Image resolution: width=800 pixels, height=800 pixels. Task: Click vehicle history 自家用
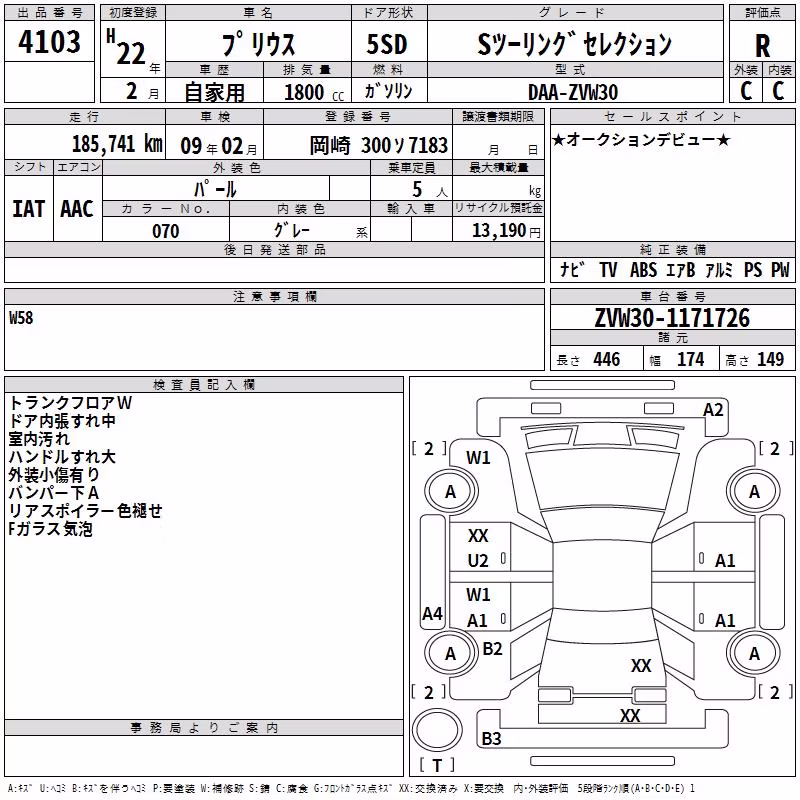click(x=214, y=92)
